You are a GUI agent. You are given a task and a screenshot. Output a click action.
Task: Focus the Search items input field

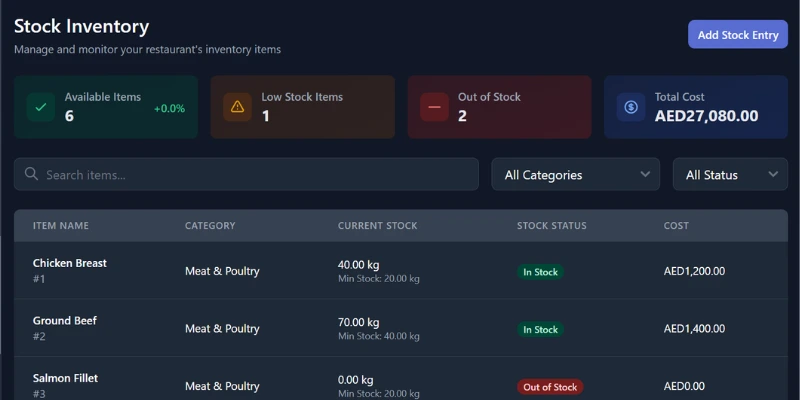(x=255, y=174)
